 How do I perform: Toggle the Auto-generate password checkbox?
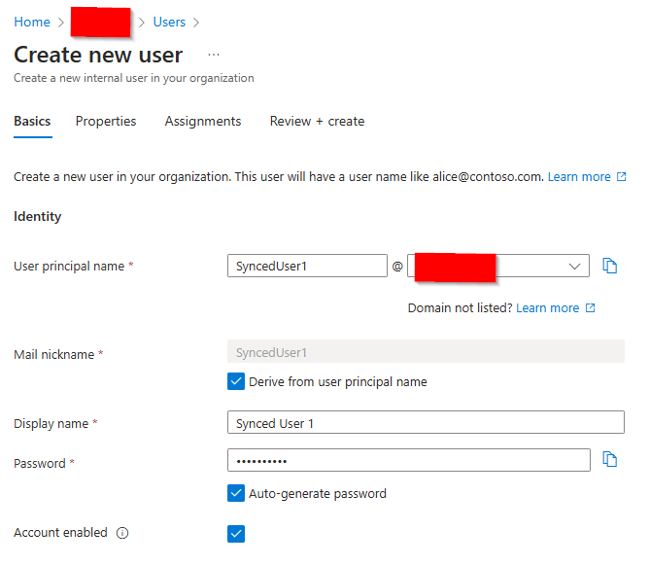[x=236, y=493]
